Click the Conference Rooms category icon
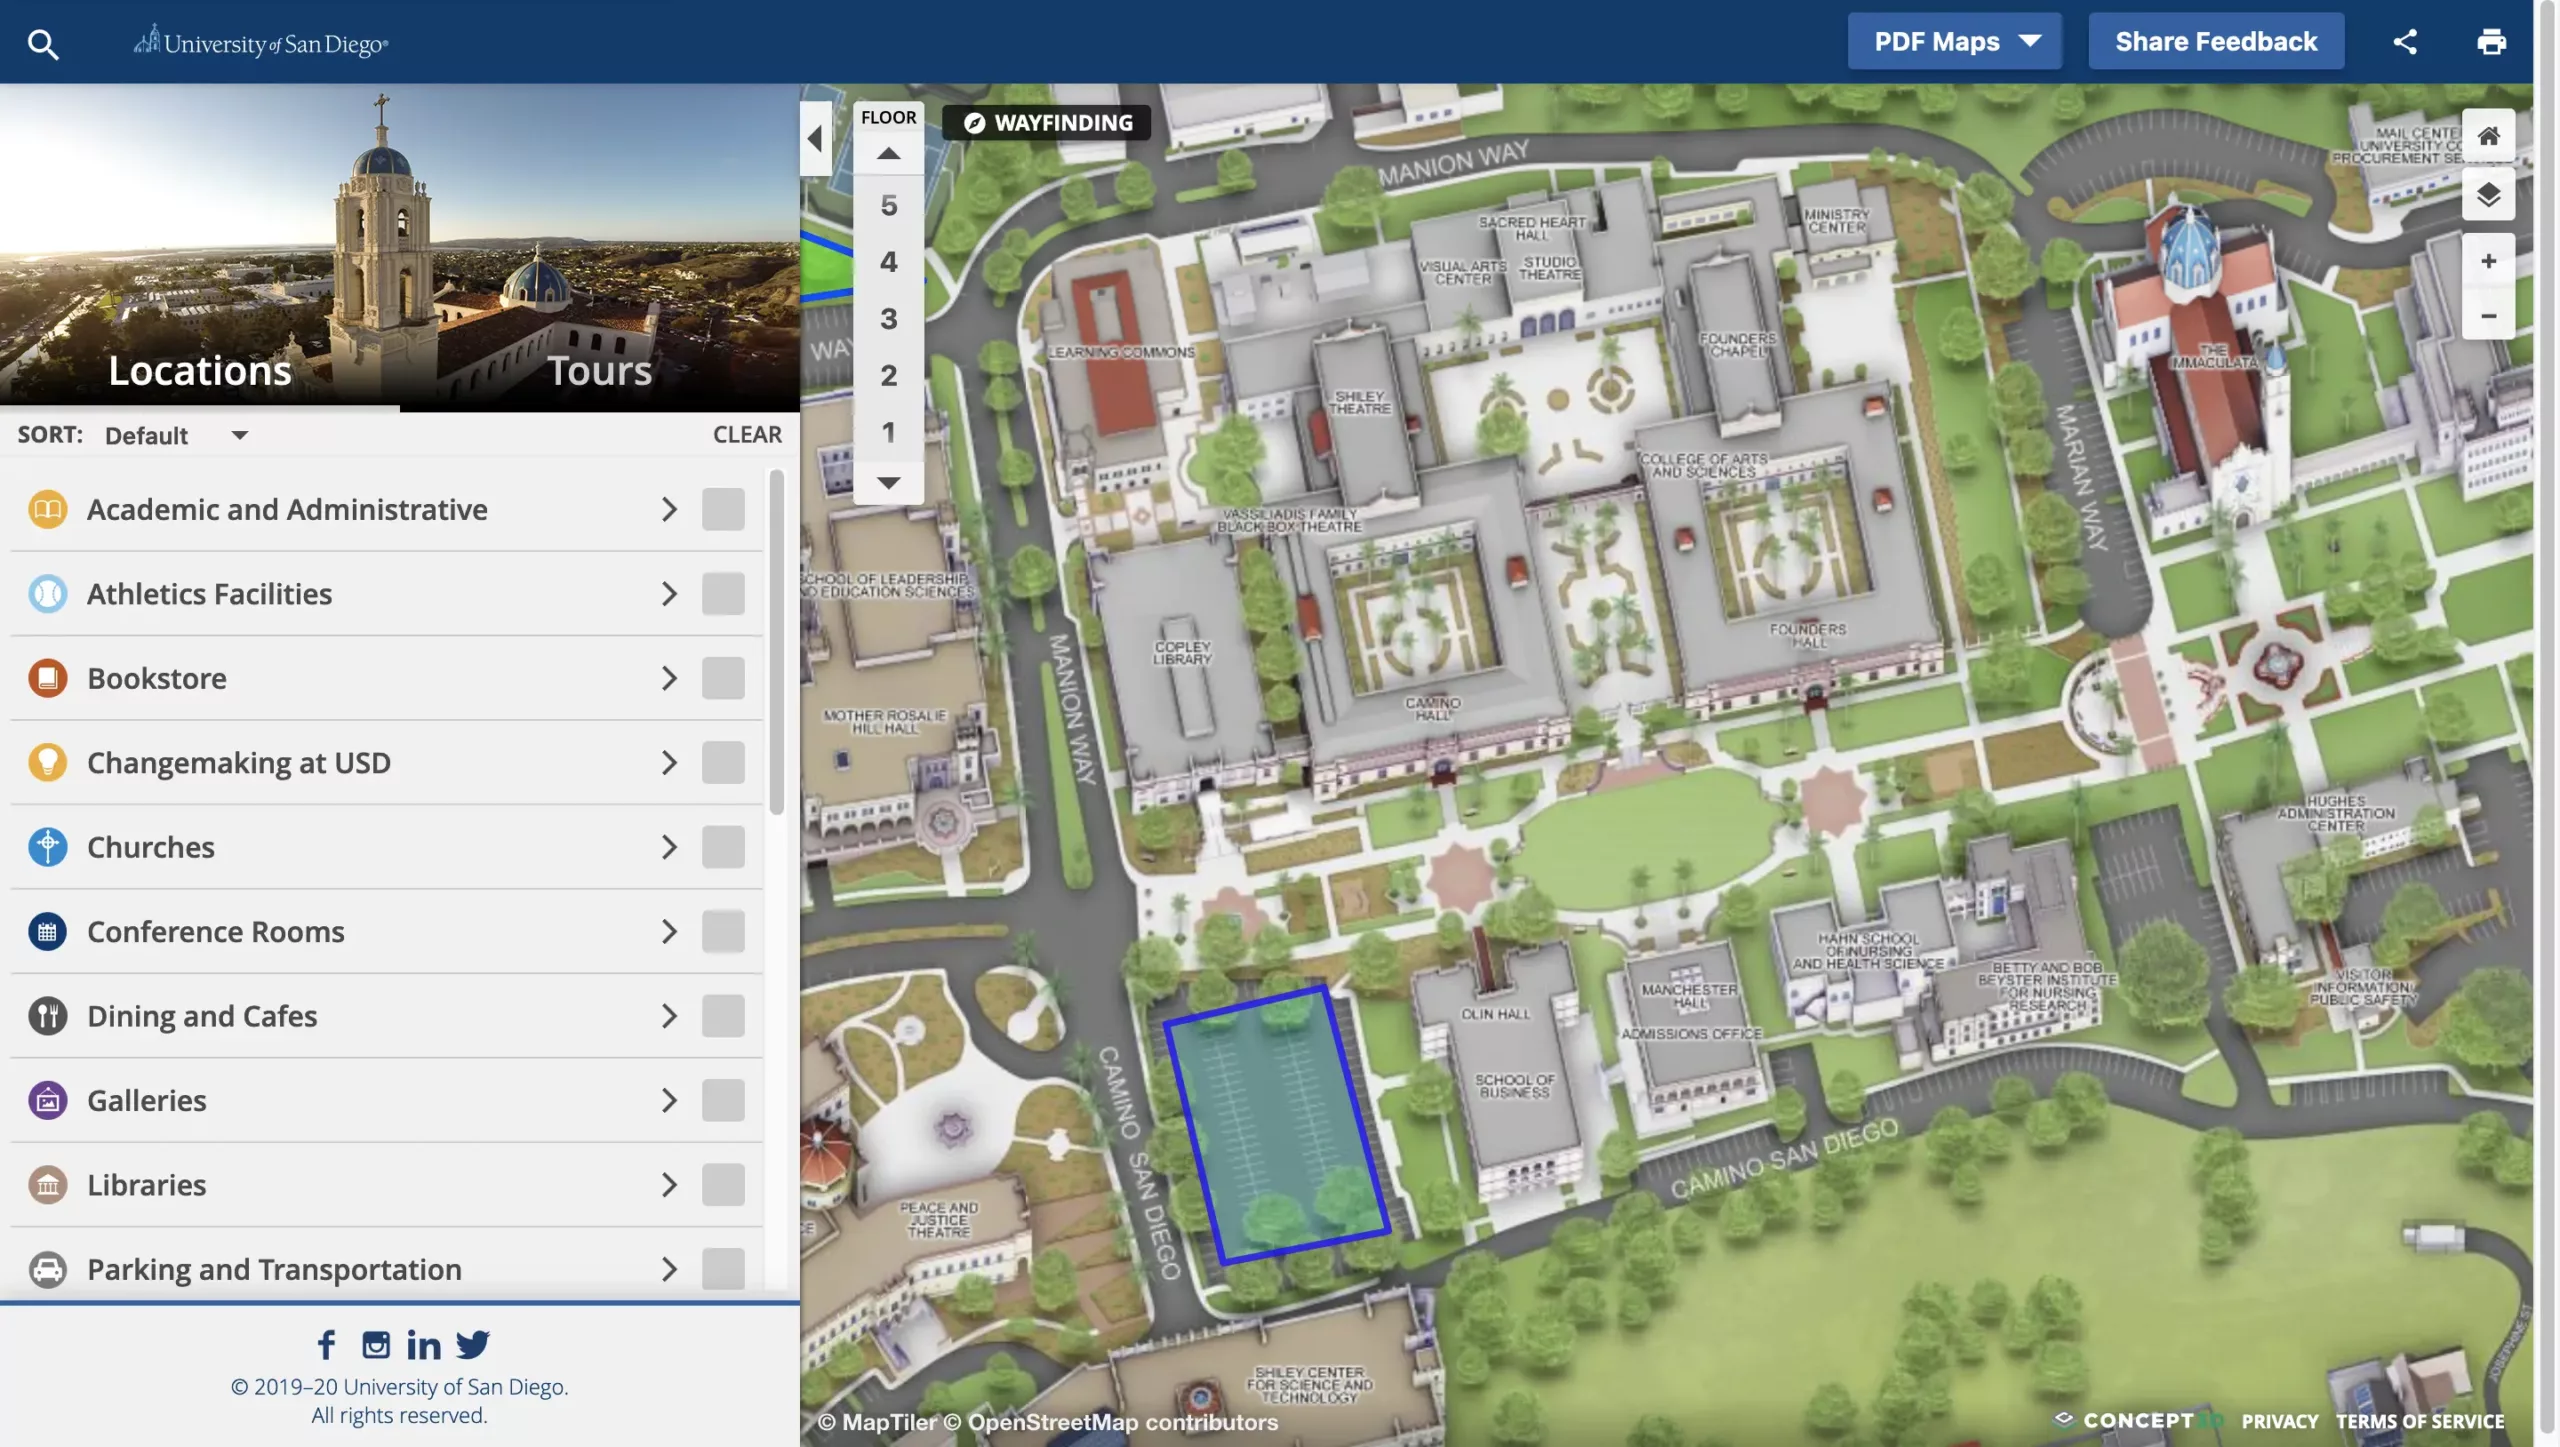Screen dimensions: 2560x1447 (x=47, y=931)
